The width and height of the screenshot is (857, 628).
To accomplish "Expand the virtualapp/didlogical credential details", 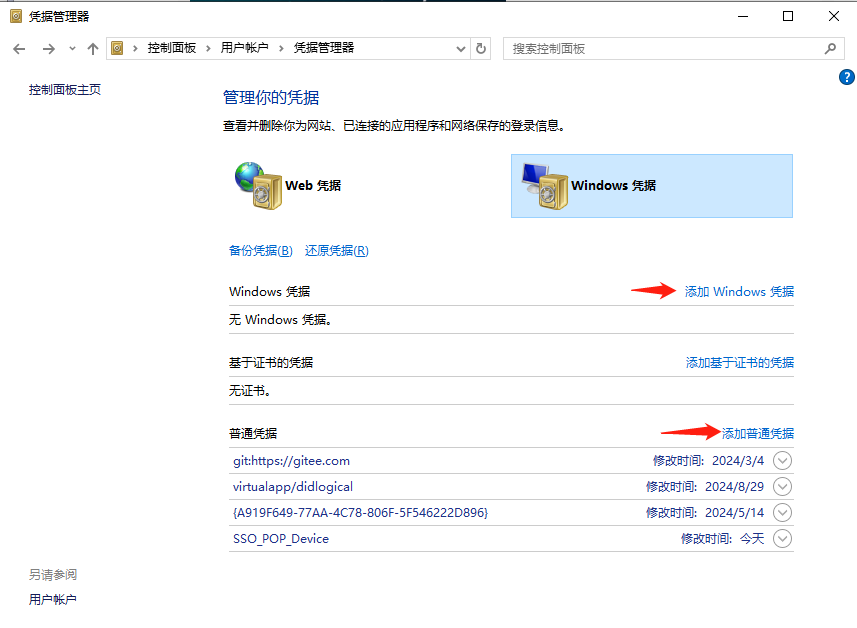I will (x=783, y=486).
